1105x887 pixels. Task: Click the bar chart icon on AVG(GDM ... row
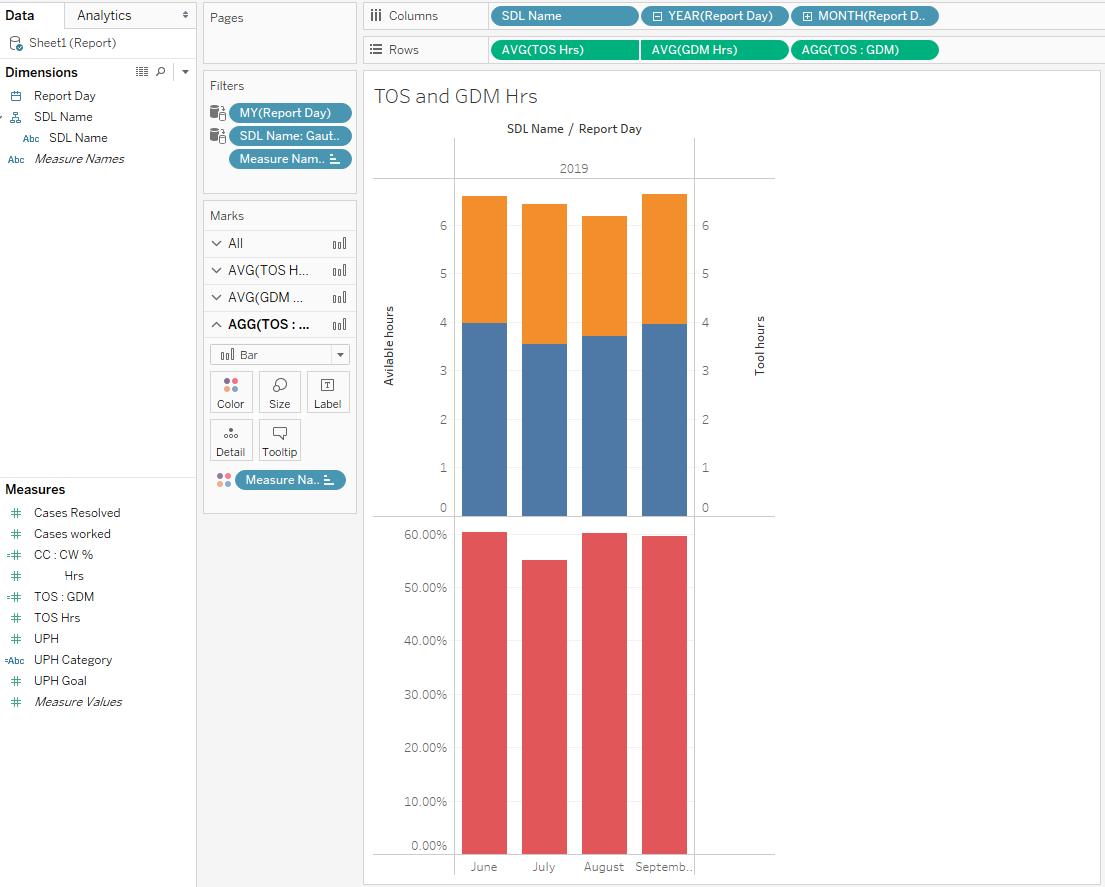tap(339, 297)
